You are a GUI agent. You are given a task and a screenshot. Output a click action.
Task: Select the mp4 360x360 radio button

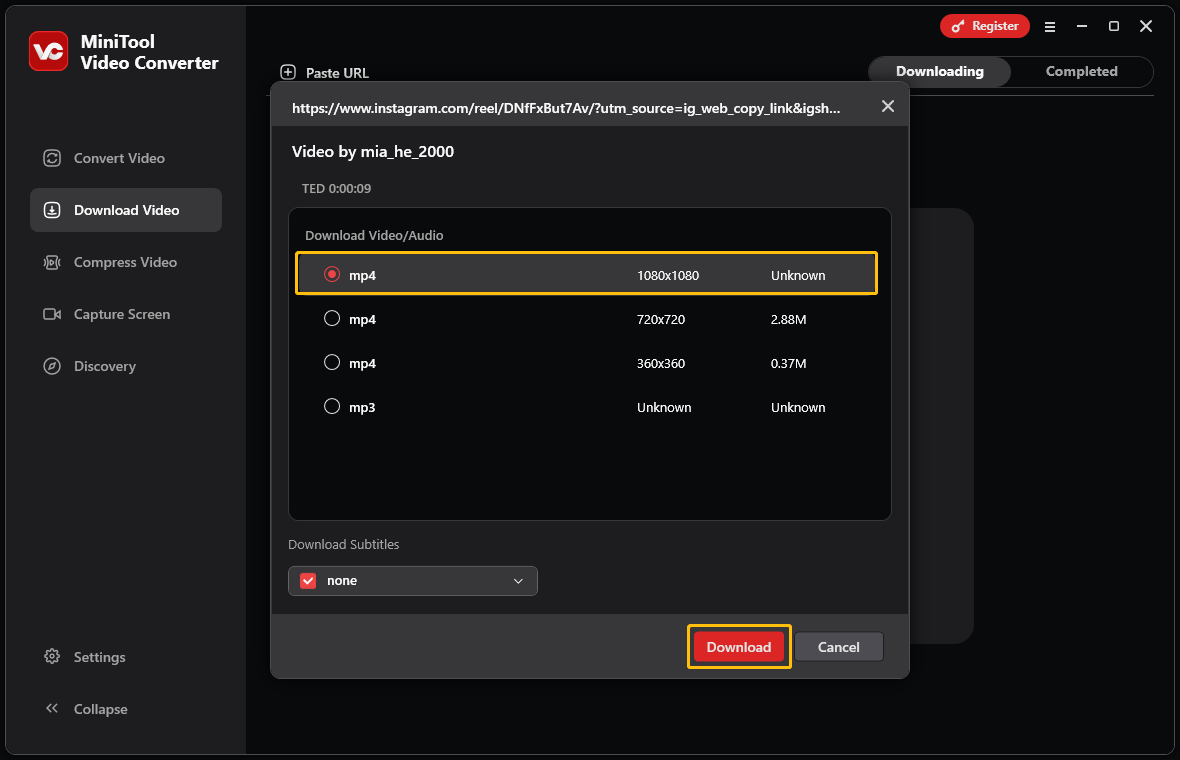tap(332, 362)
